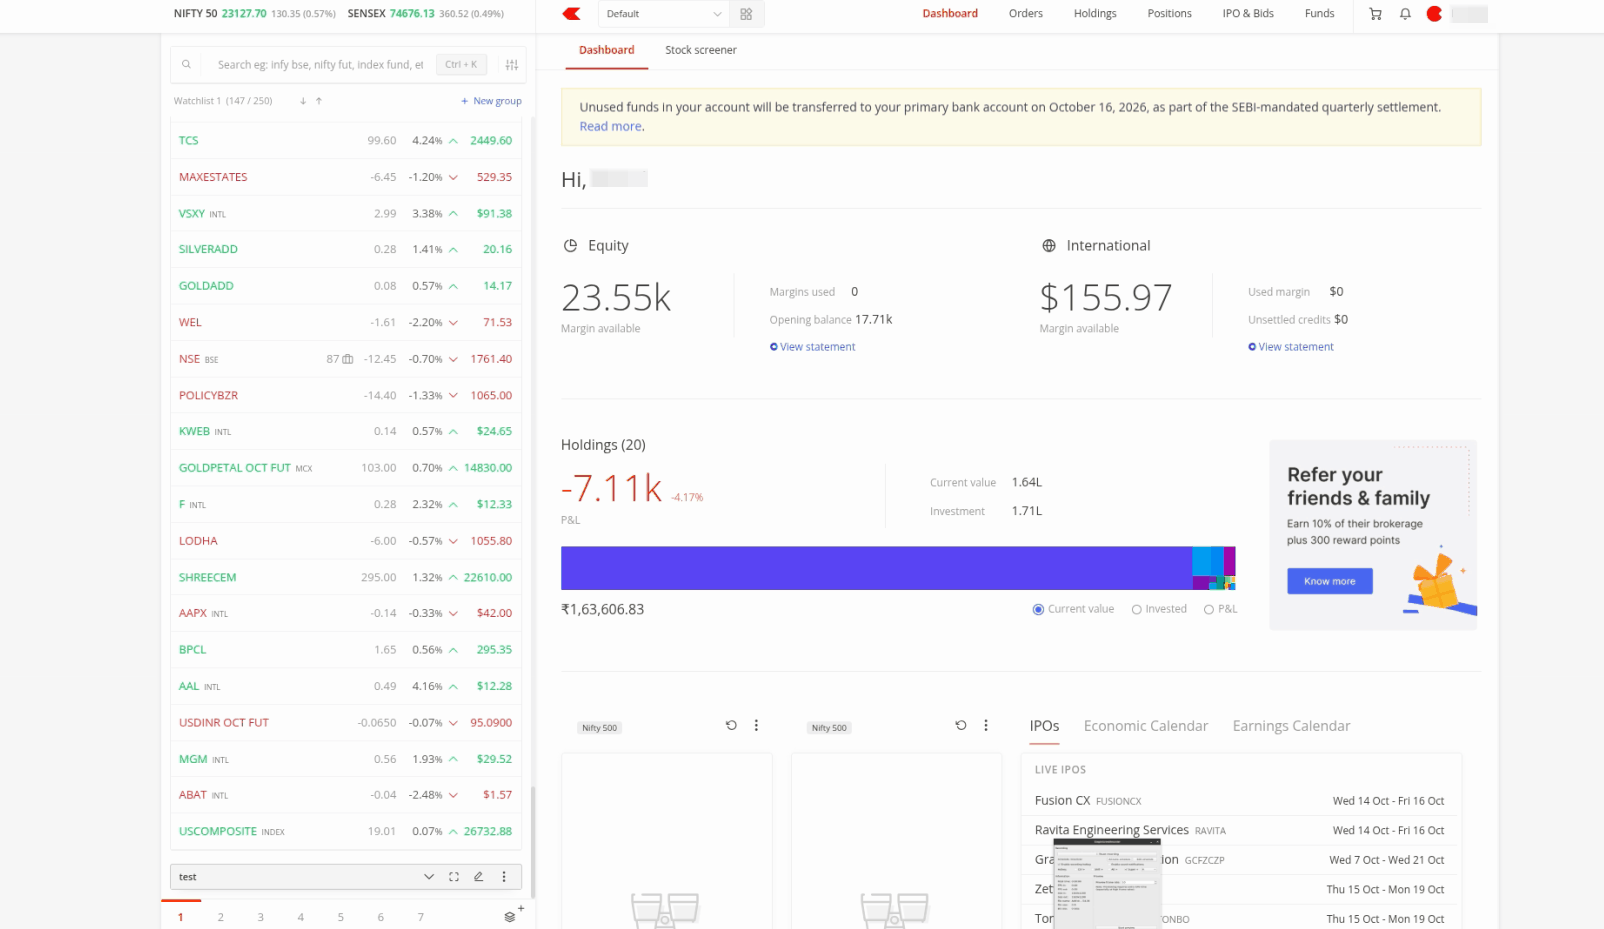Open View statement under International
The width and height of the screenshot is (1604, 929).
[1291, 347]
